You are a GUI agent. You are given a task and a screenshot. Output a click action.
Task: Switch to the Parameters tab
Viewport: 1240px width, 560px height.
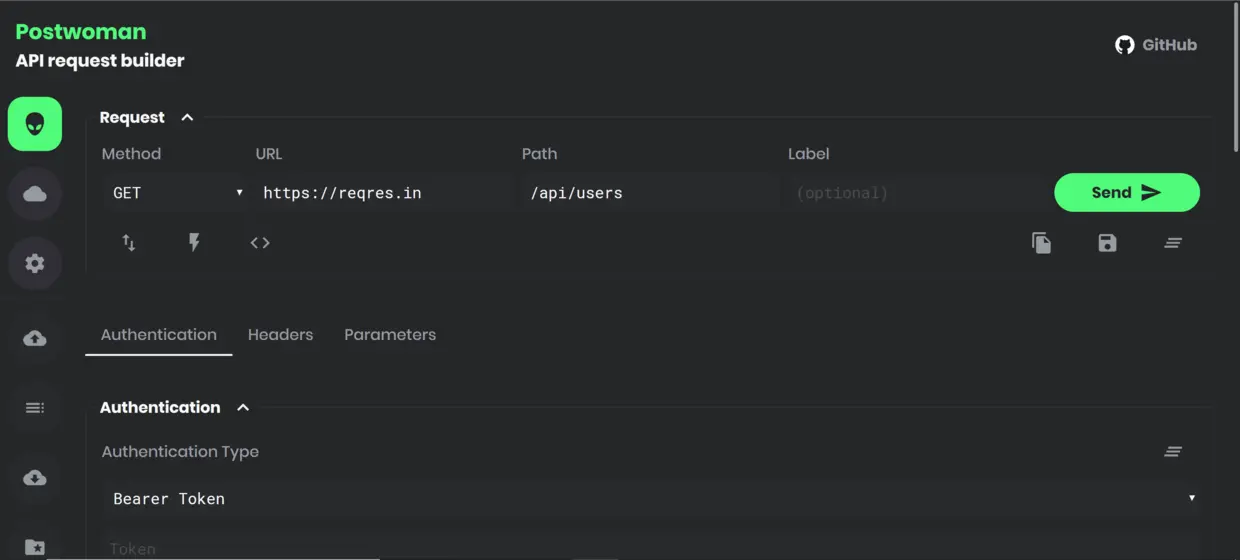(390, 335)
